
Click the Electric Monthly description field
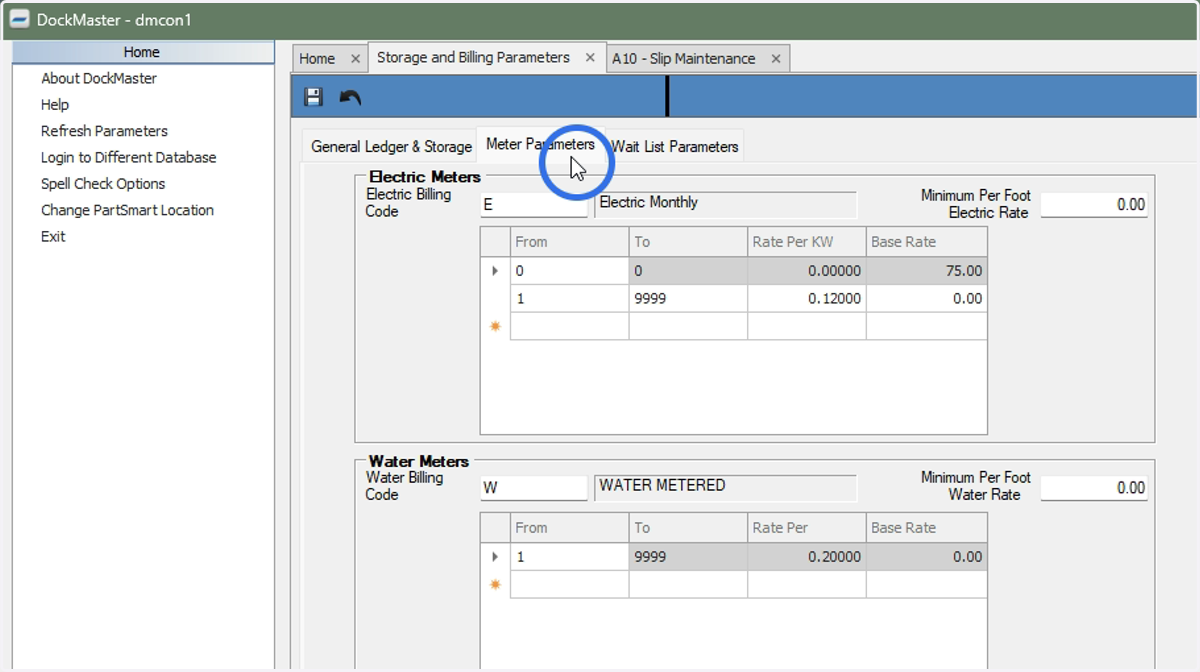pyautogui.click(x=726, y=204)
